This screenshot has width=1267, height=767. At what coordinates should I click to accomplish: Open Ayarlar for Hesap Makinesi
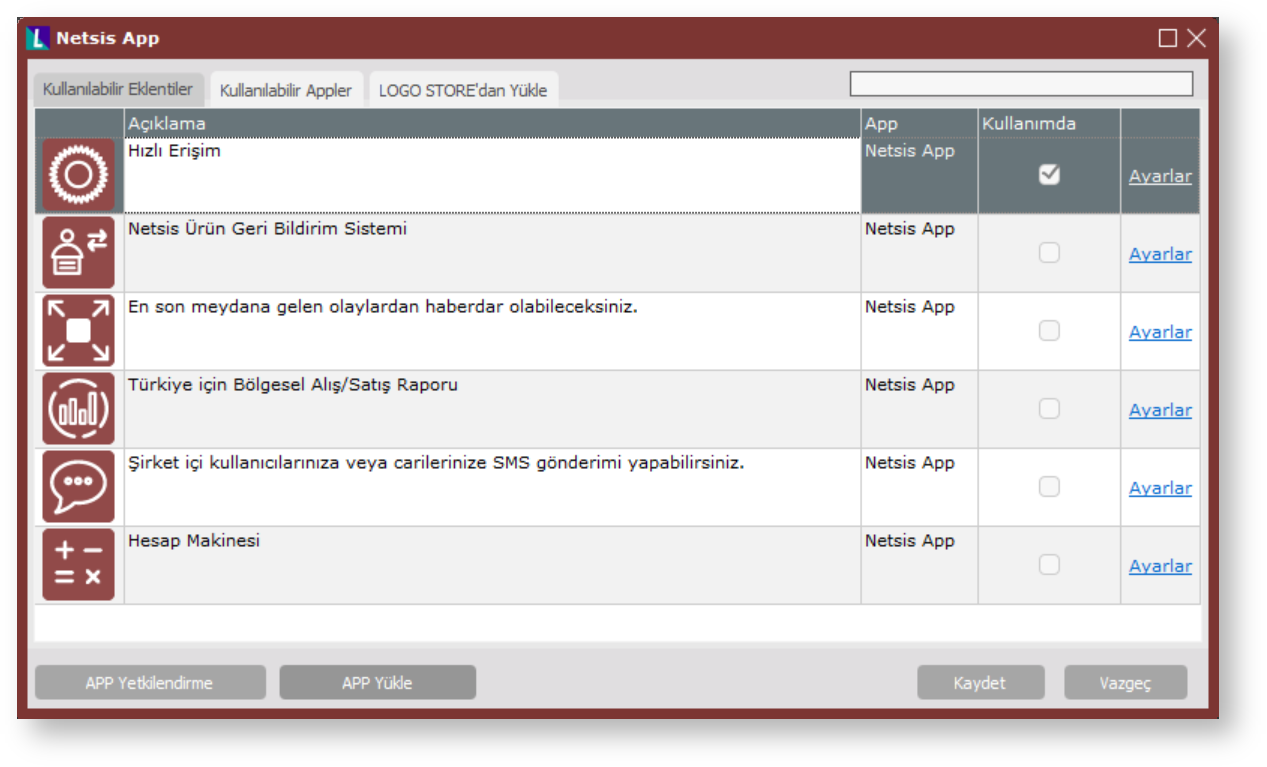point(1160,566)
